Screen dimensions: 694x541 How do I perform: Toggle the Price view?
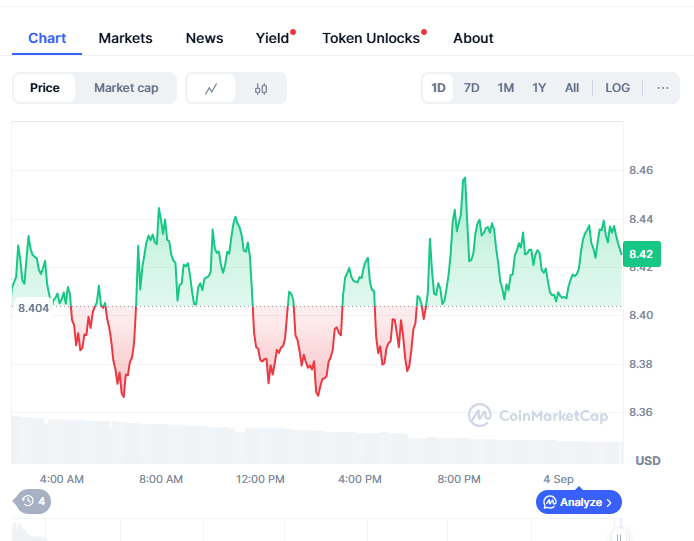(45, 88)
